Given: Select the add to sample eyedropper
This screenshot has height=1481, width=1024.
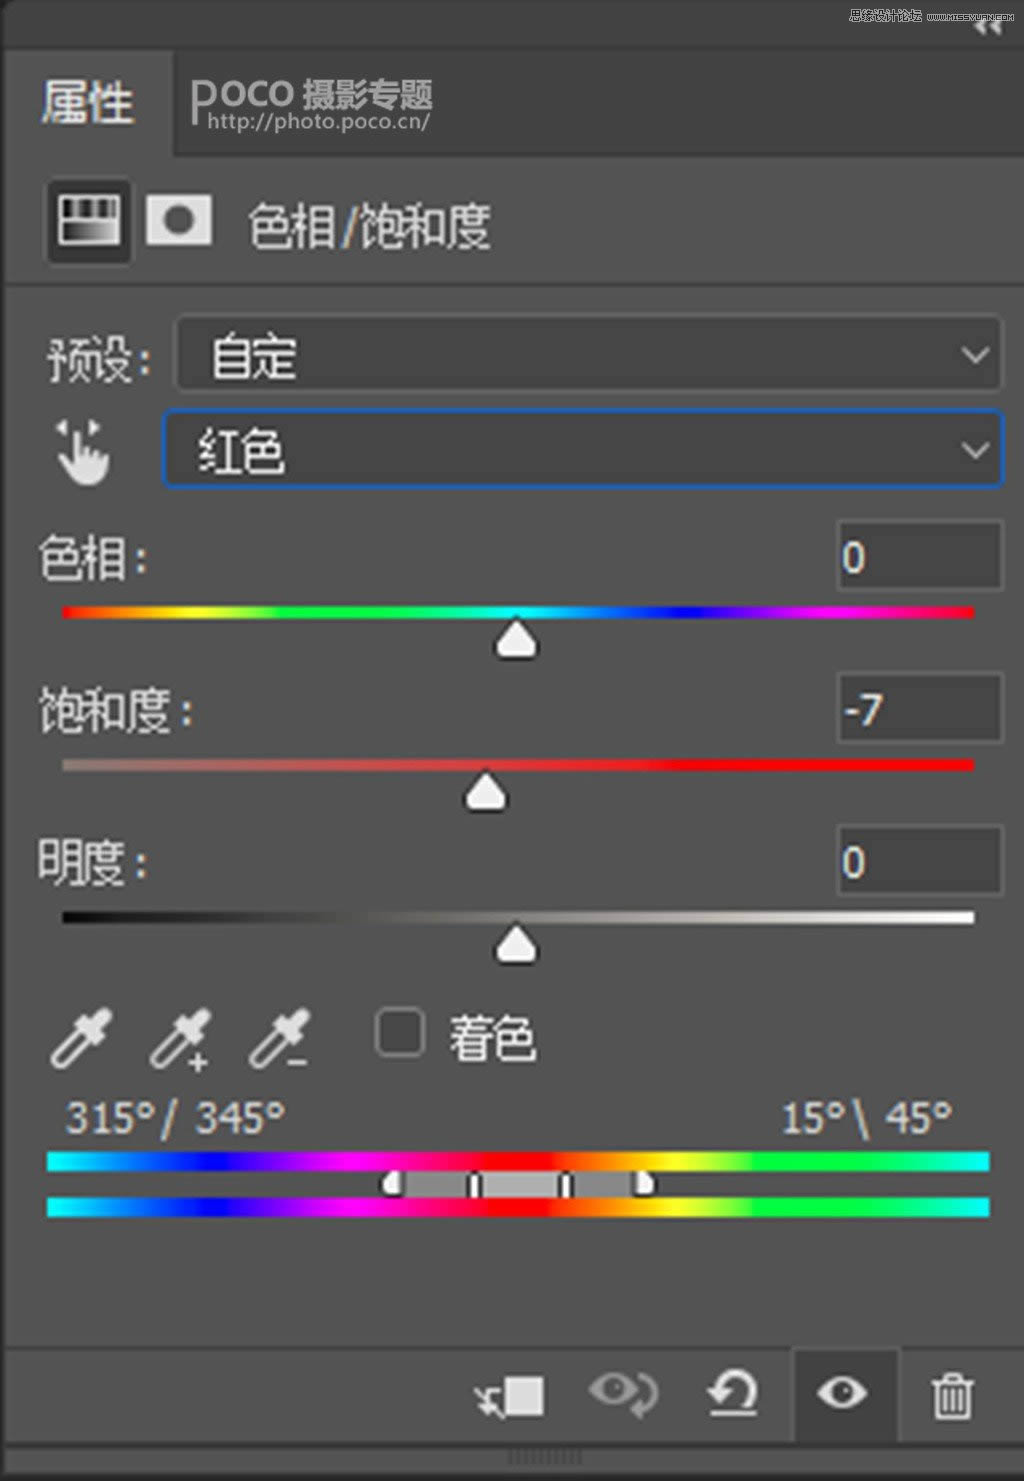Looking at the screenshot, I should pyautogui.click(x=181, y=1039).
